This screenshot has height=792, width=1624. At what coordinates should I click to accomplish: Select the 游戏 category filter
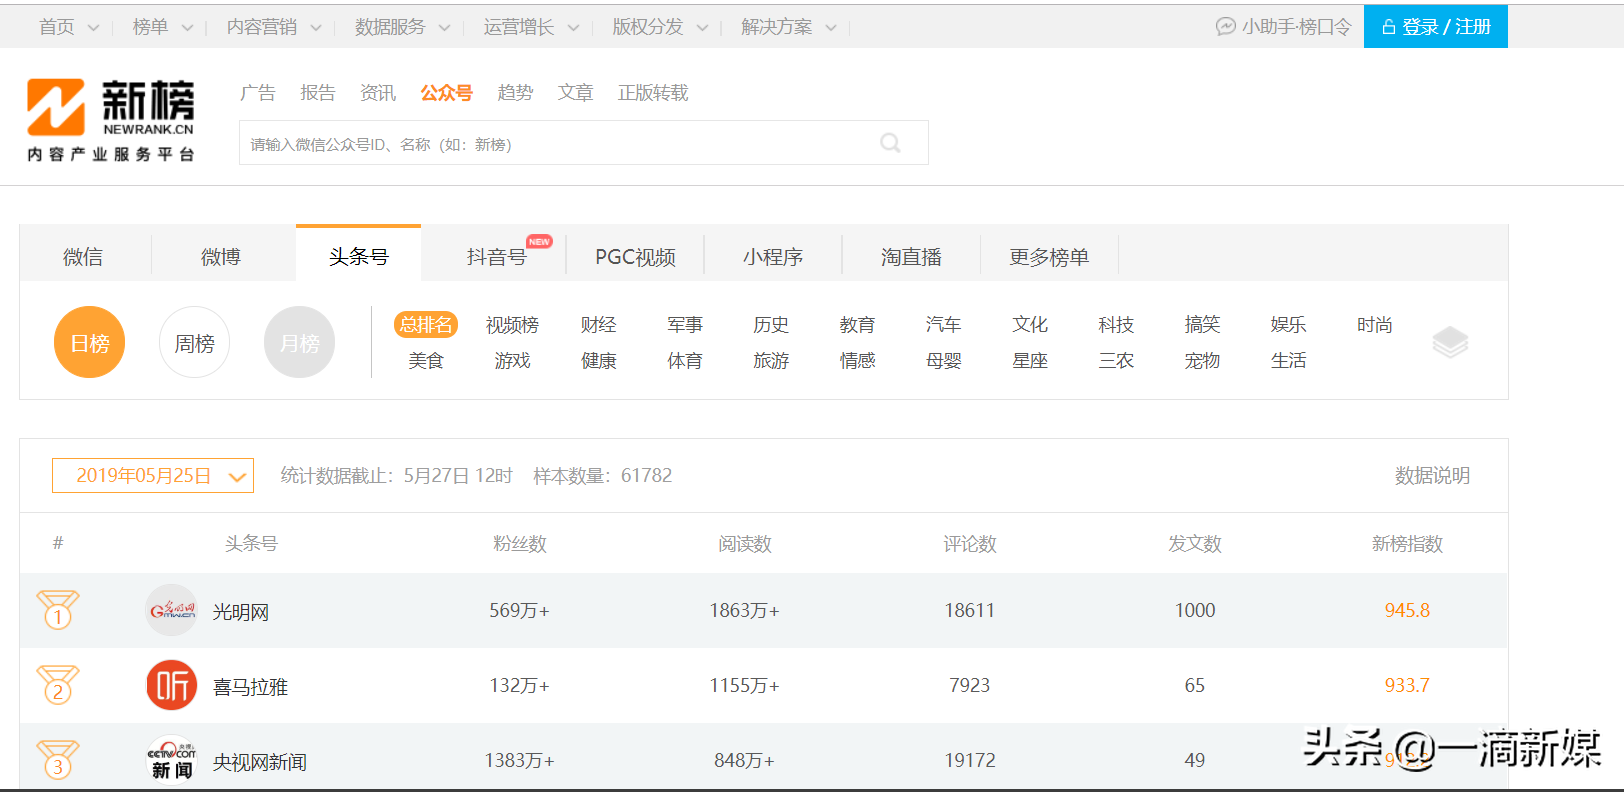click(x=512, y=360)
